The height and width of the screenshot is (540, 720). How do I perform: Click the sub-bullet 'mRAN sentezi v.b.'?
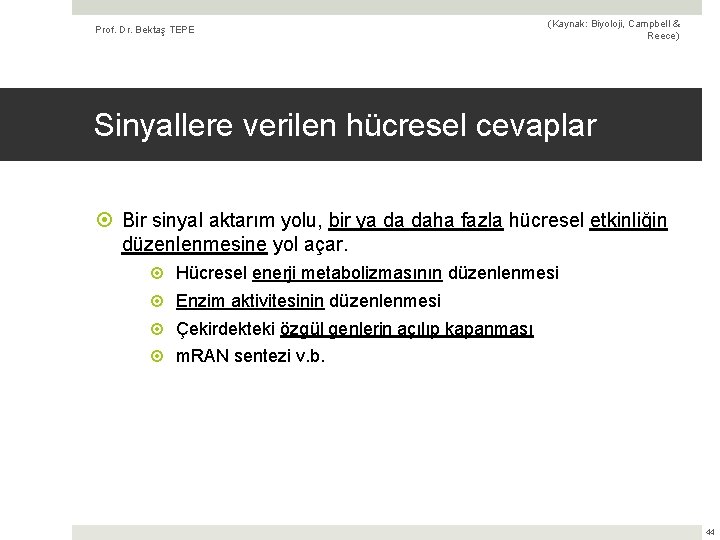coord(250,356)
